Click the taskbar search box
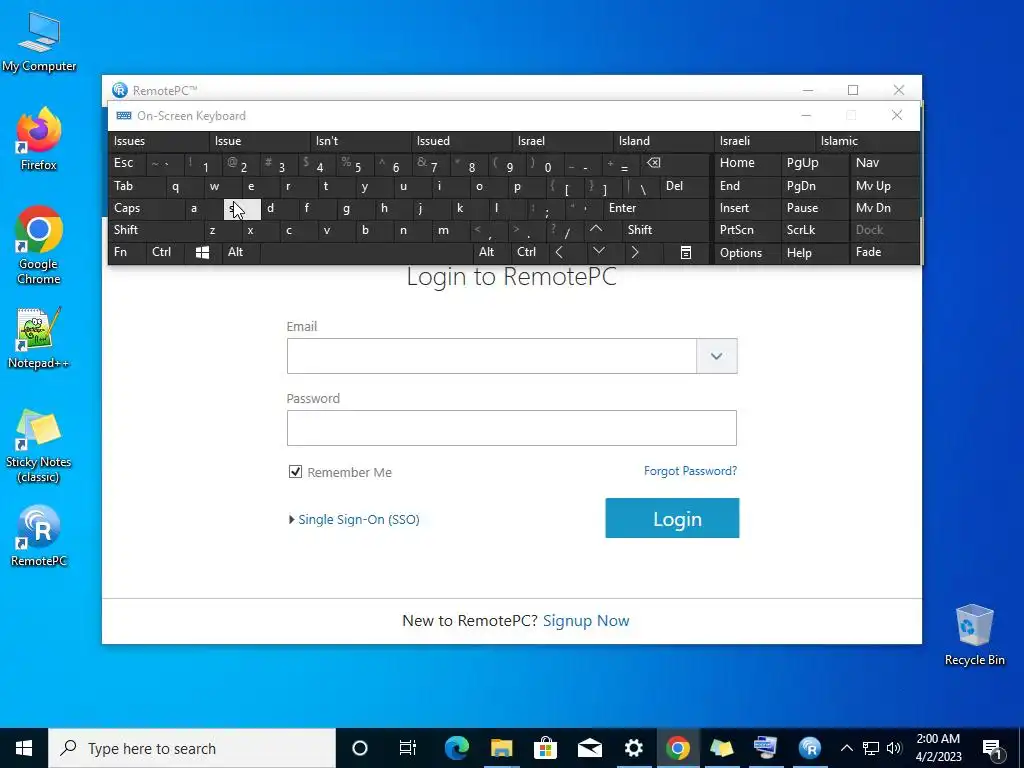The image size is (1024, 768). (192, 748)
